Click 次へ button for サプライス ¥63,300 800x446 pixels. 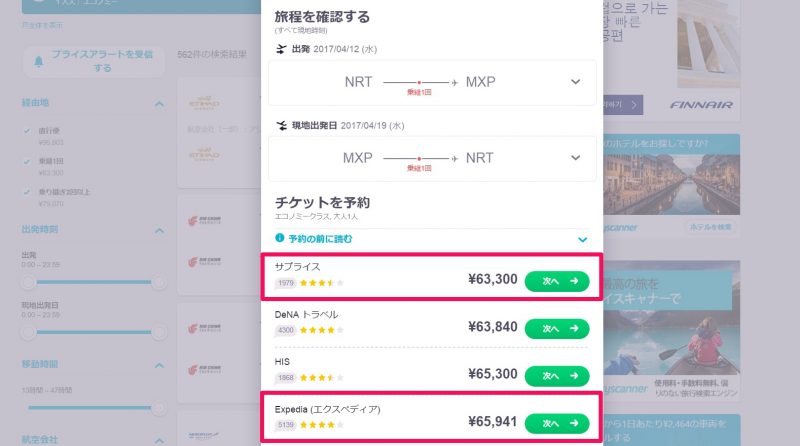[557, 281]
